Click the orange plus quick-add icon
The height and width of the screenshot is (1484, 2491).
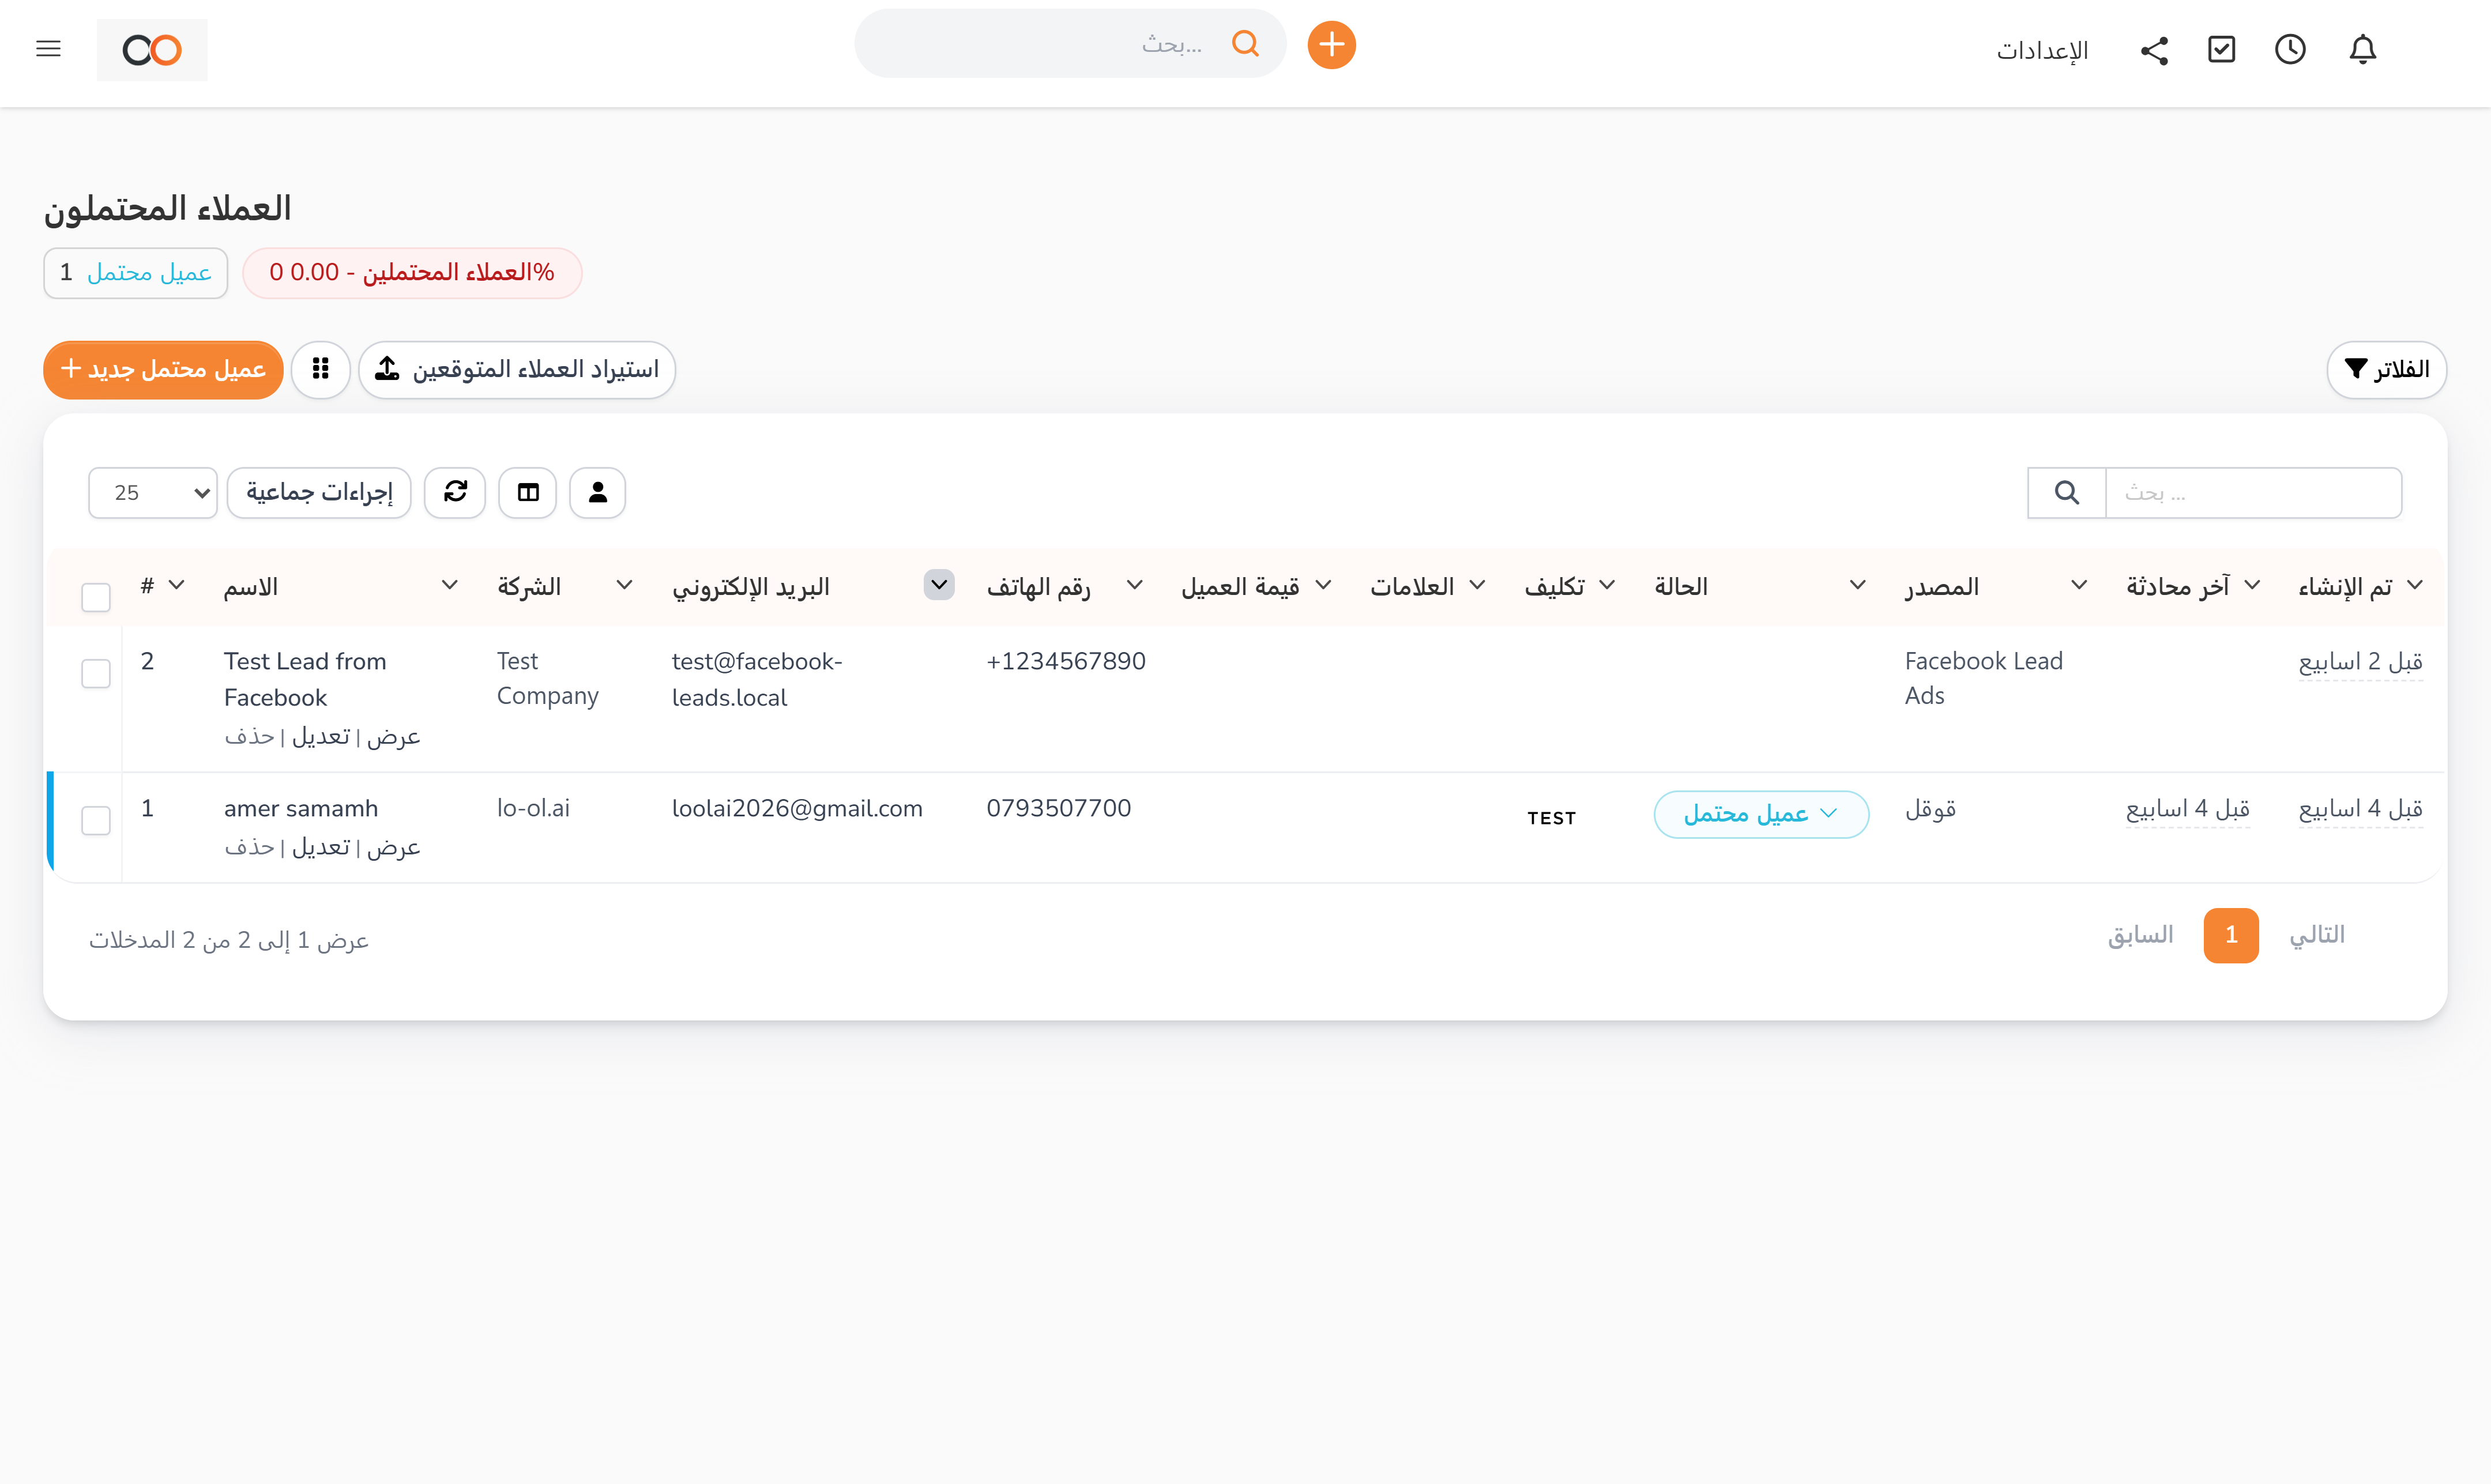pos(1331,45)
